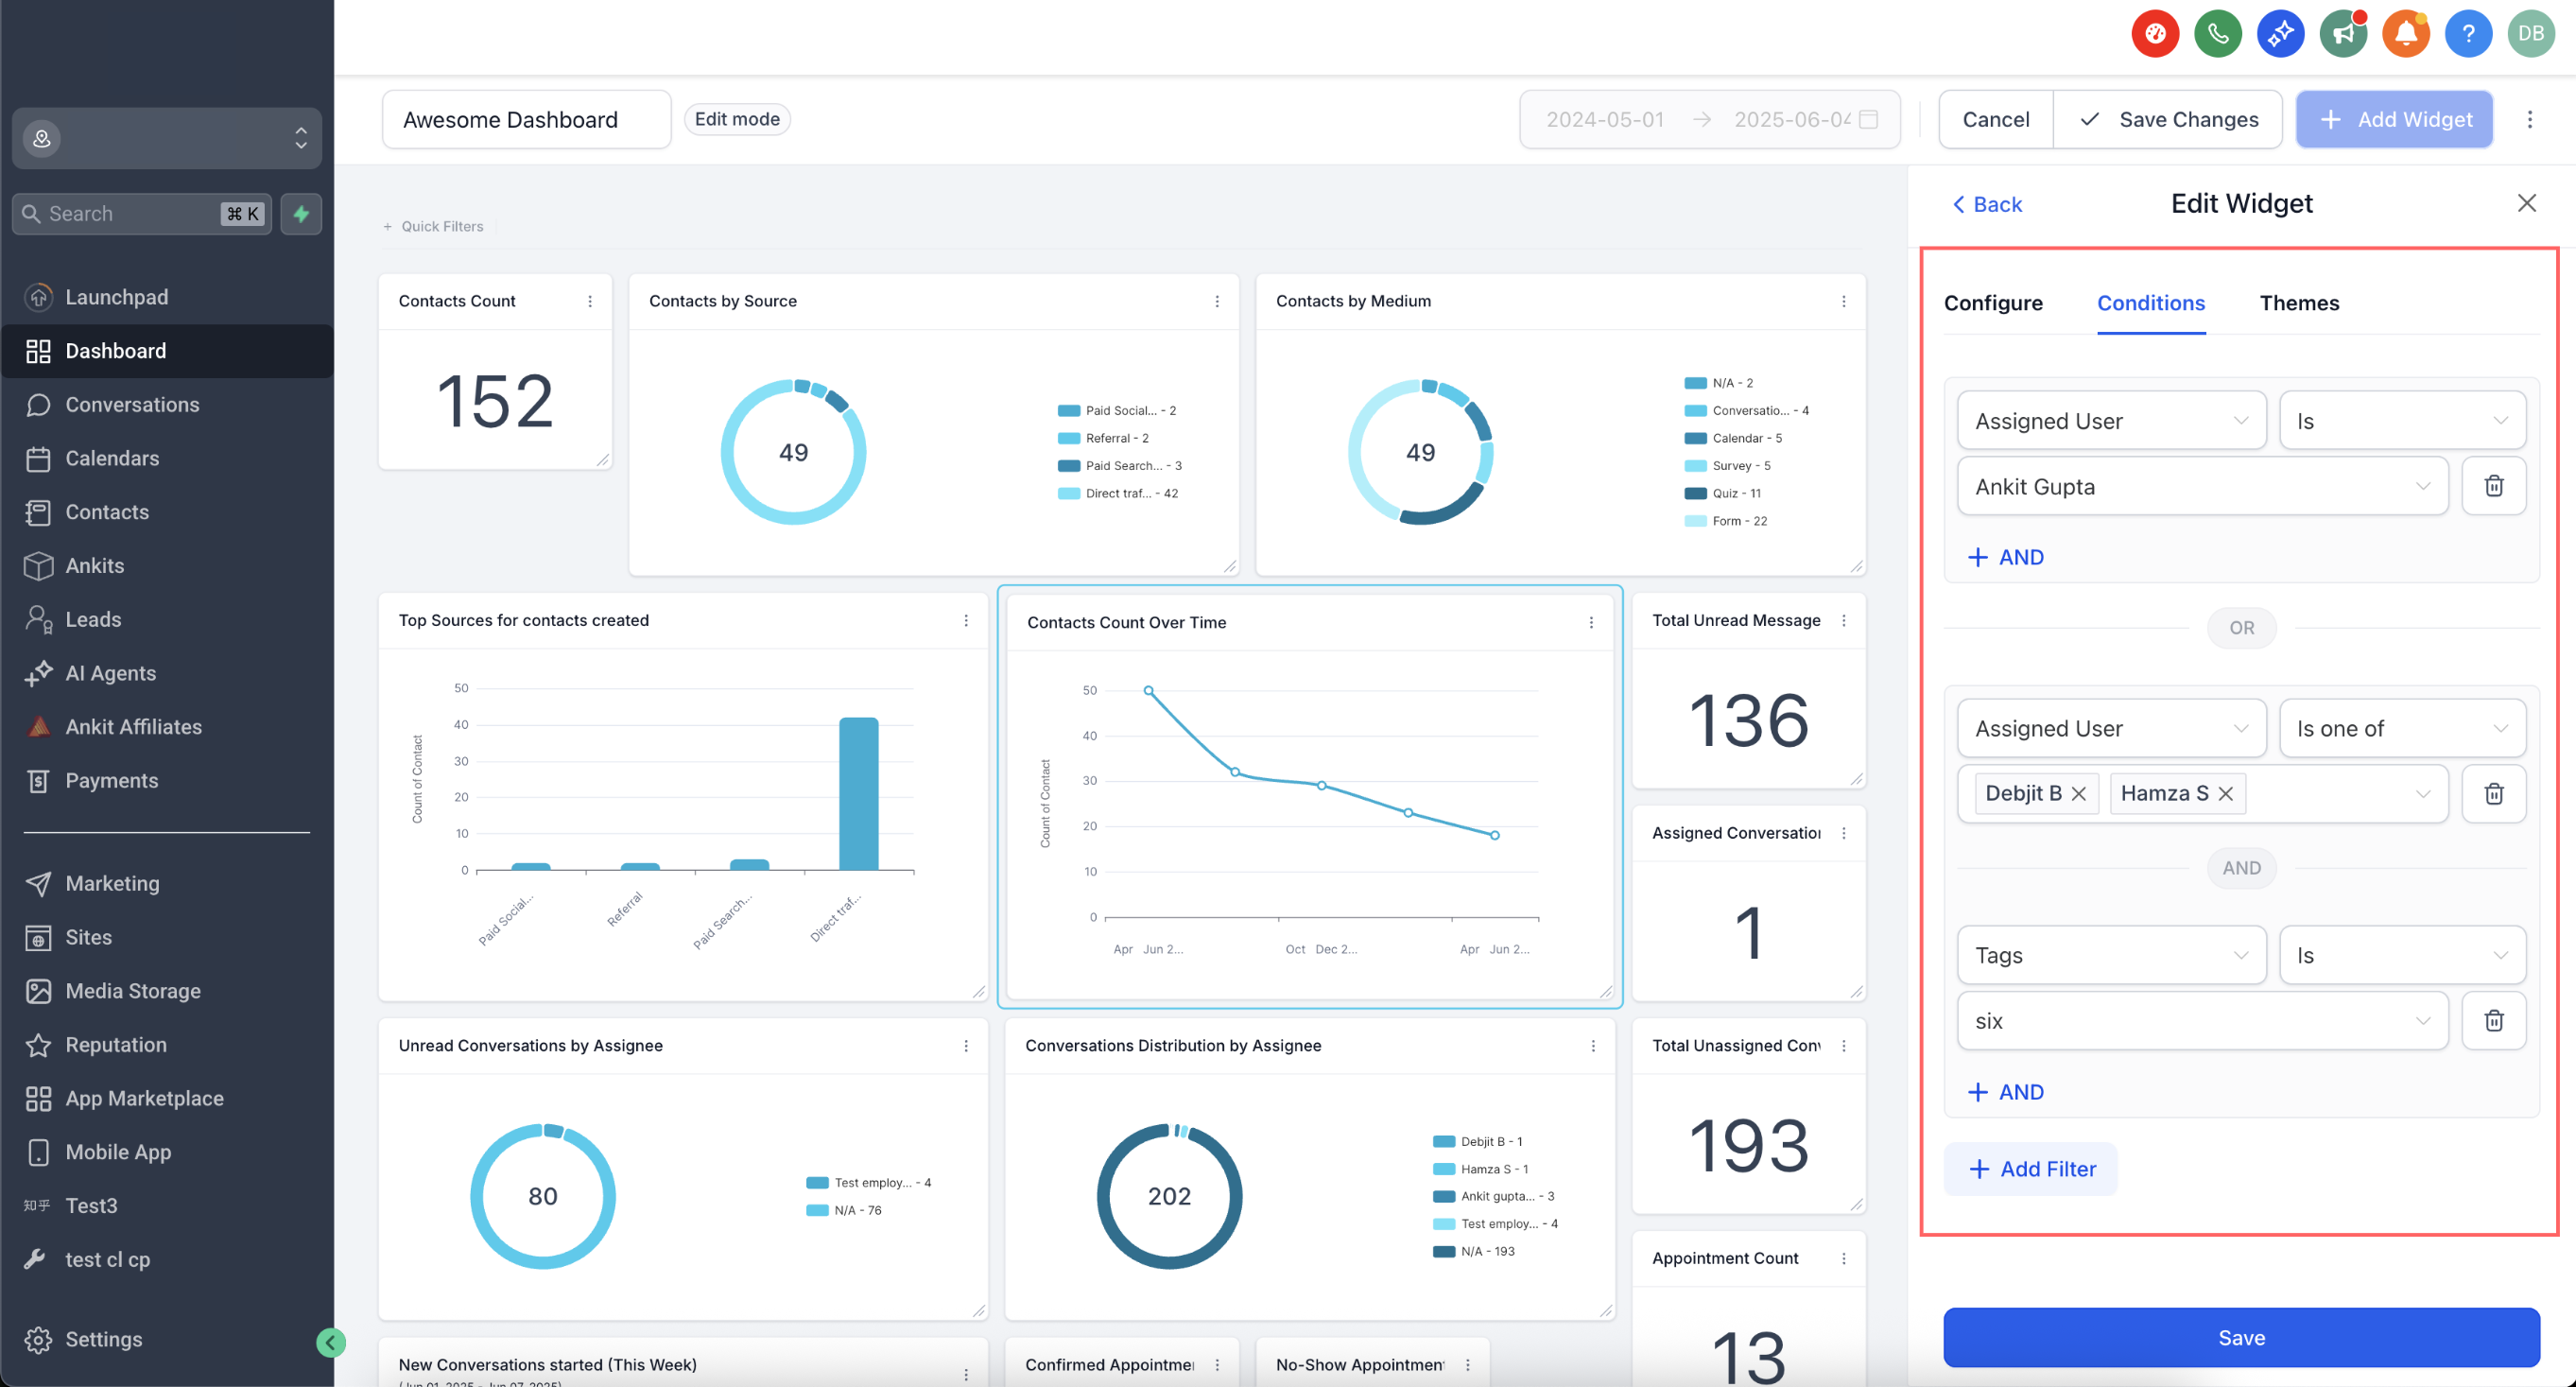Click the Direct traffic bar in chart
The image size is (2576, 1387).
pyautogui.click(x=858, y=793)
